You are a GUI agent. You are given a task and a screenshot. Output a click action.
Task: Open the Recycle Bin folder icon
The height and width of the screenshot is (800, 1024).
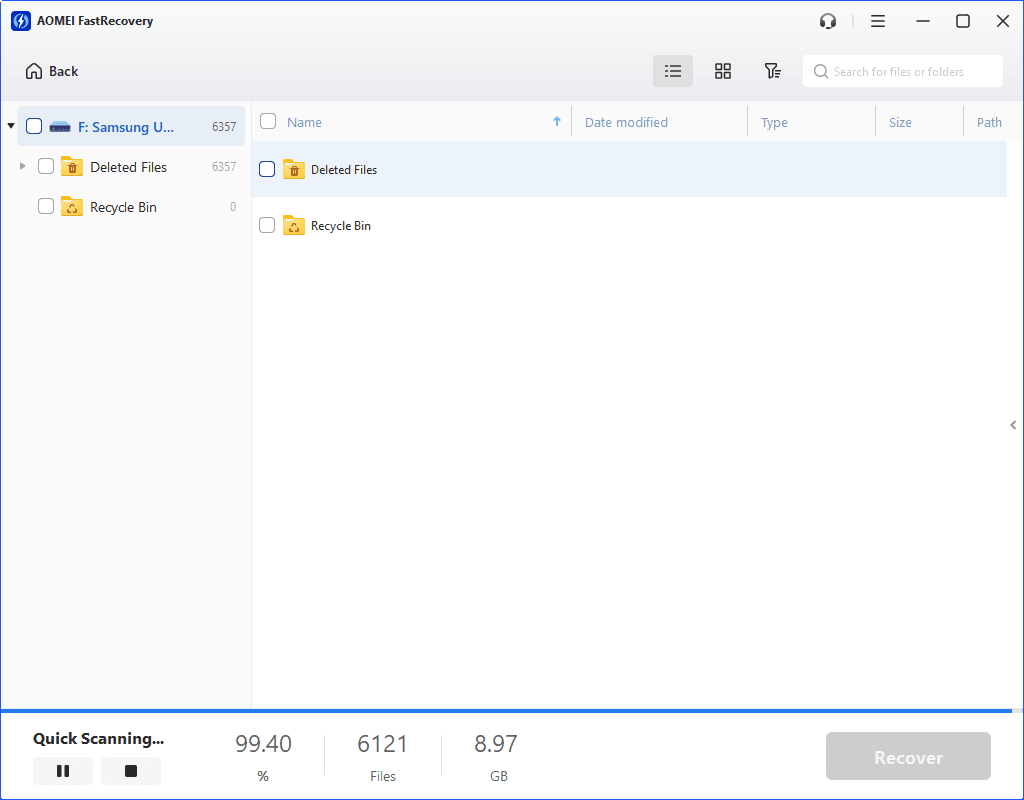click(293, 225)
